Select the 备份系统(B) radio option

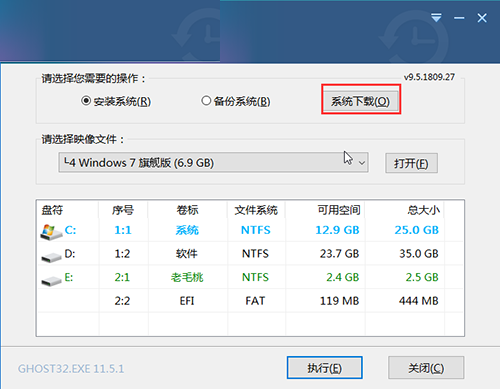(235, 101)
